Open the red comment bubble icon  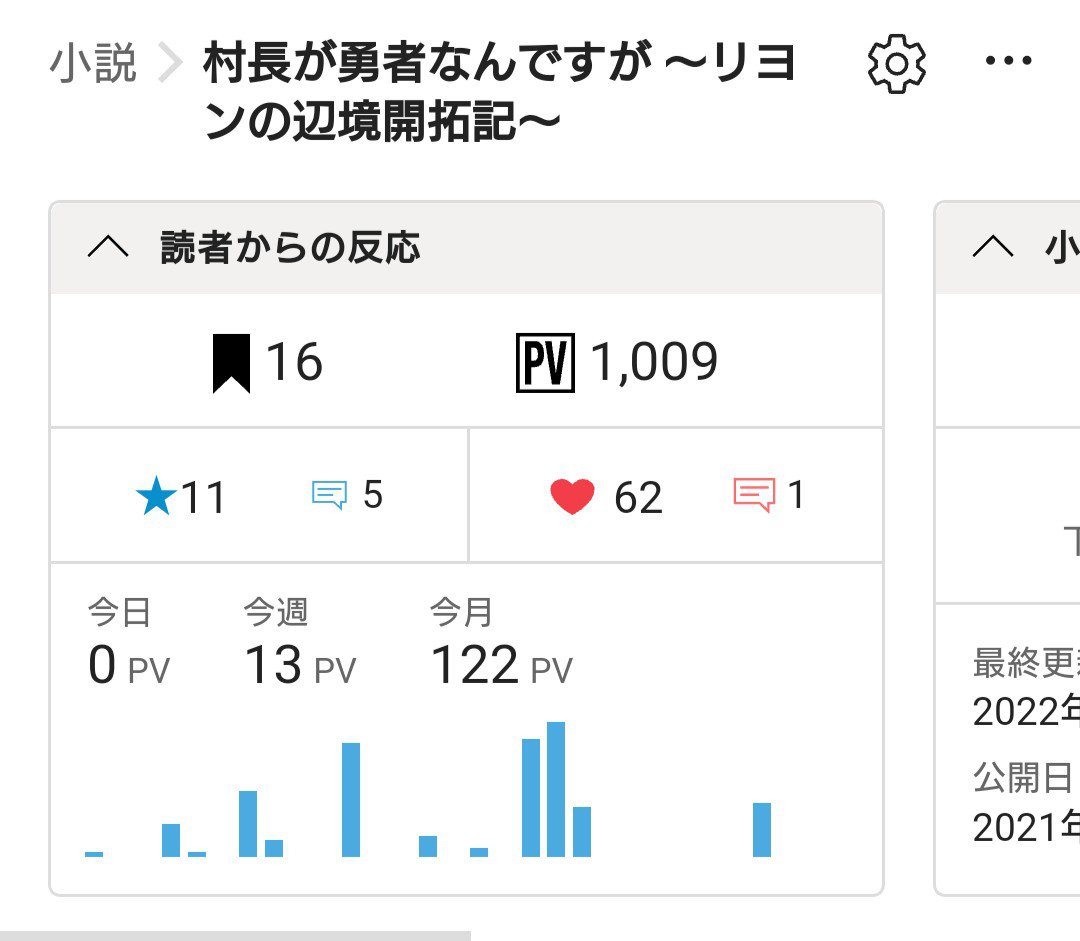[754, 494]
